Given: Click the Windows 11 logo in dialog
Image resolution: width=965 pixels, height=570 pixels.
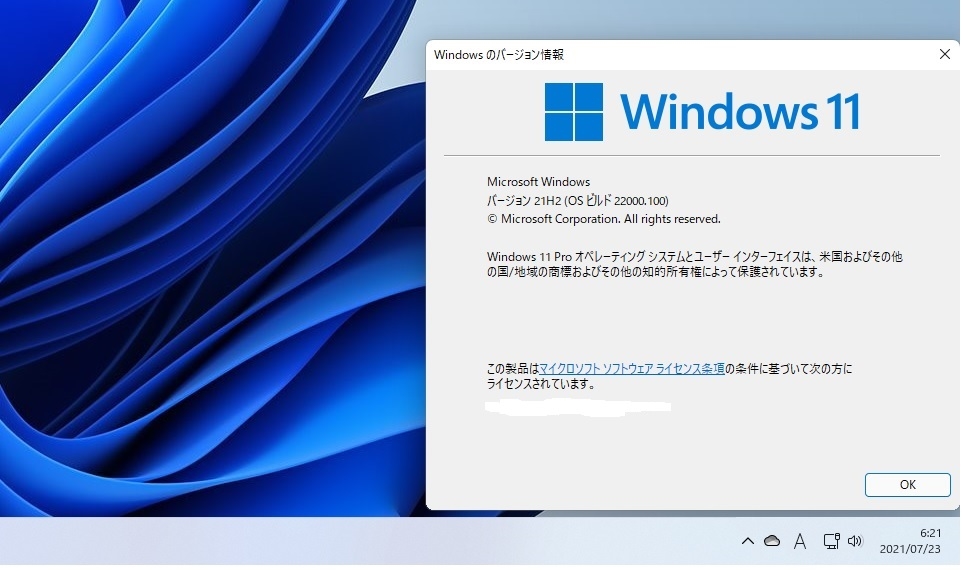Looking at the screenshot, I should point(702,112).
